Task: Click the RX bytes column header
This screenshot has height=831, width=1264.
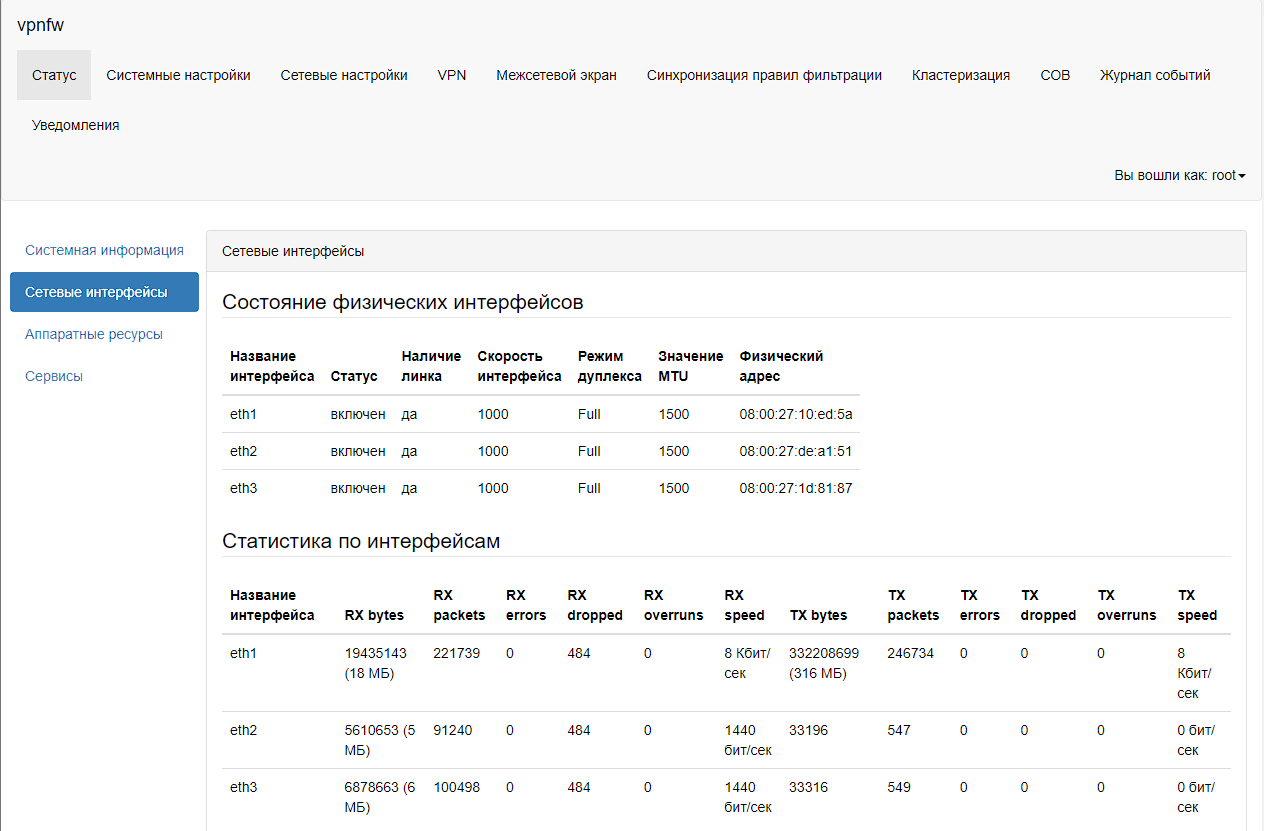Action: coord(374,615)
